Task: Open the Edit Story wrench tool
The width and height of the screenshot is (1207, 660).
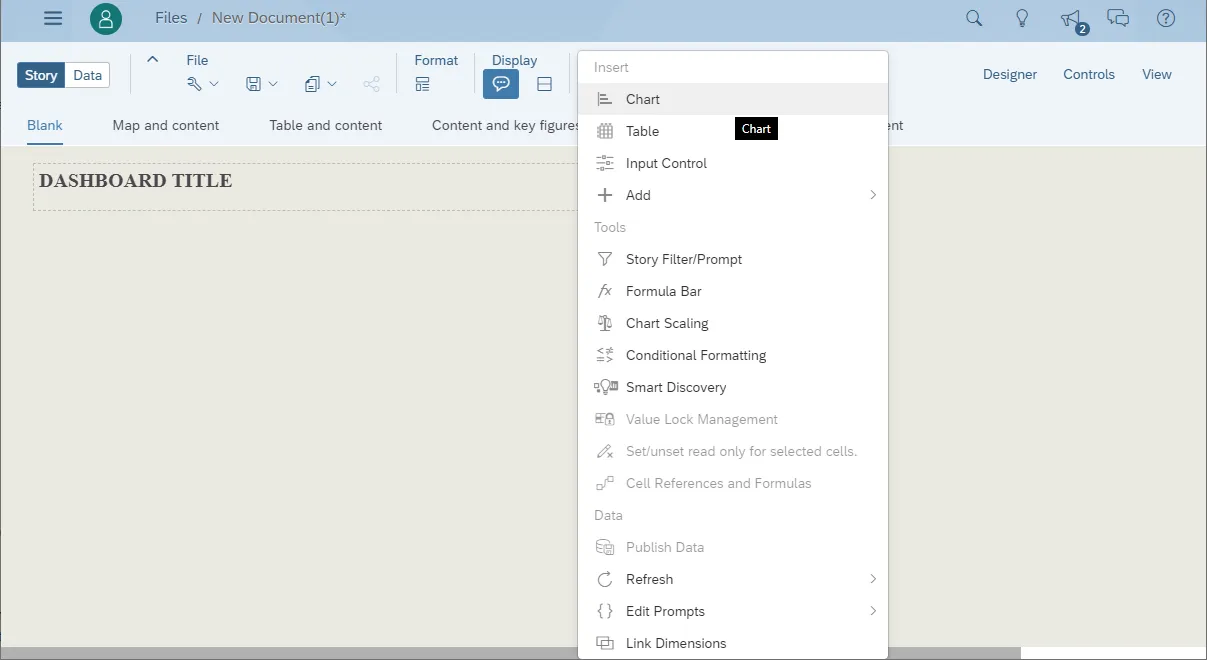Action: pyautogui.click(x=196, y=83)
